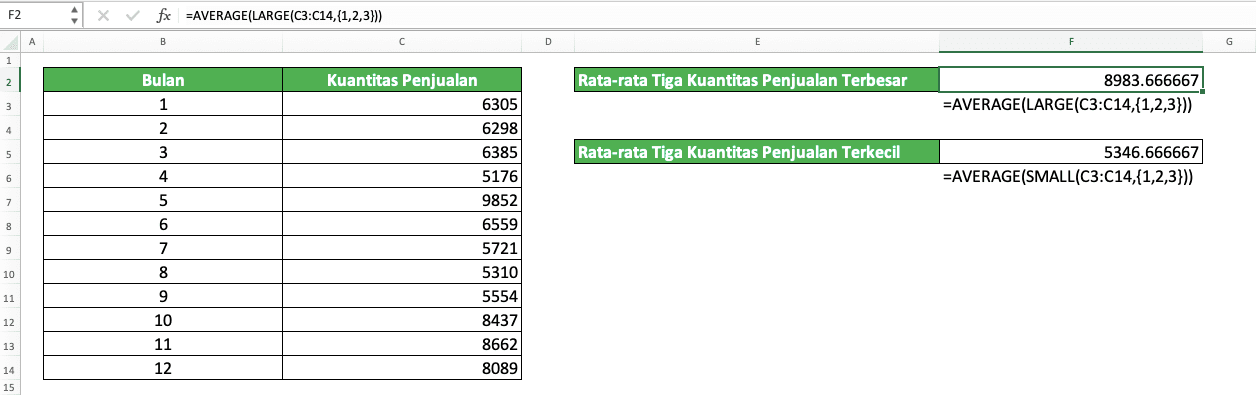The height and width of the screenshot is (395, 1256).
Task: Select row 1 header
Action: (9, 60)
